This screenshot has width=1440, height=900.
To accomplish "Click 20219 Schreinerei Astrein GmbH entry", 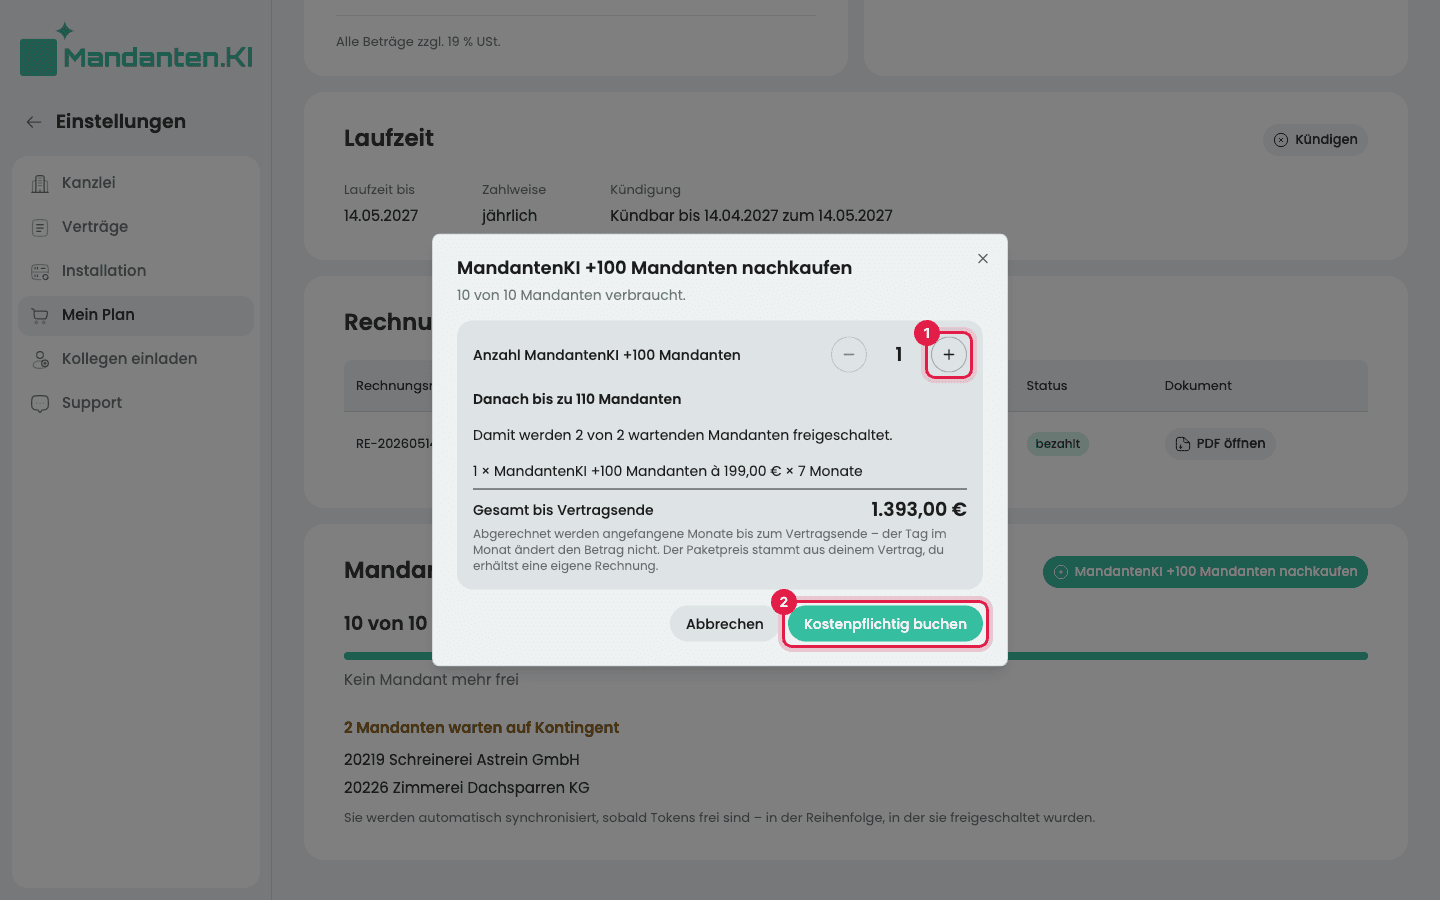I will pos(462,760).
